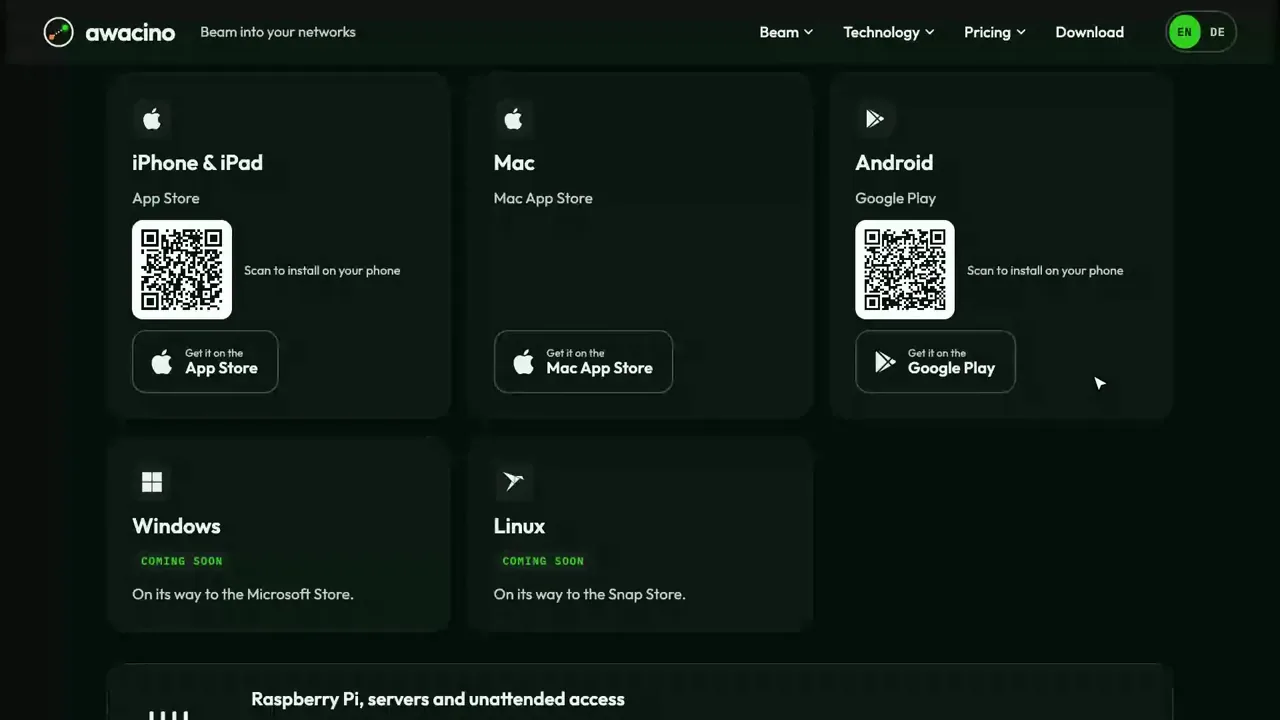Click the "Linux" heading
The width and height of the screenshot is (1280, 720).
pyautogui.click(x=519, y=526)
